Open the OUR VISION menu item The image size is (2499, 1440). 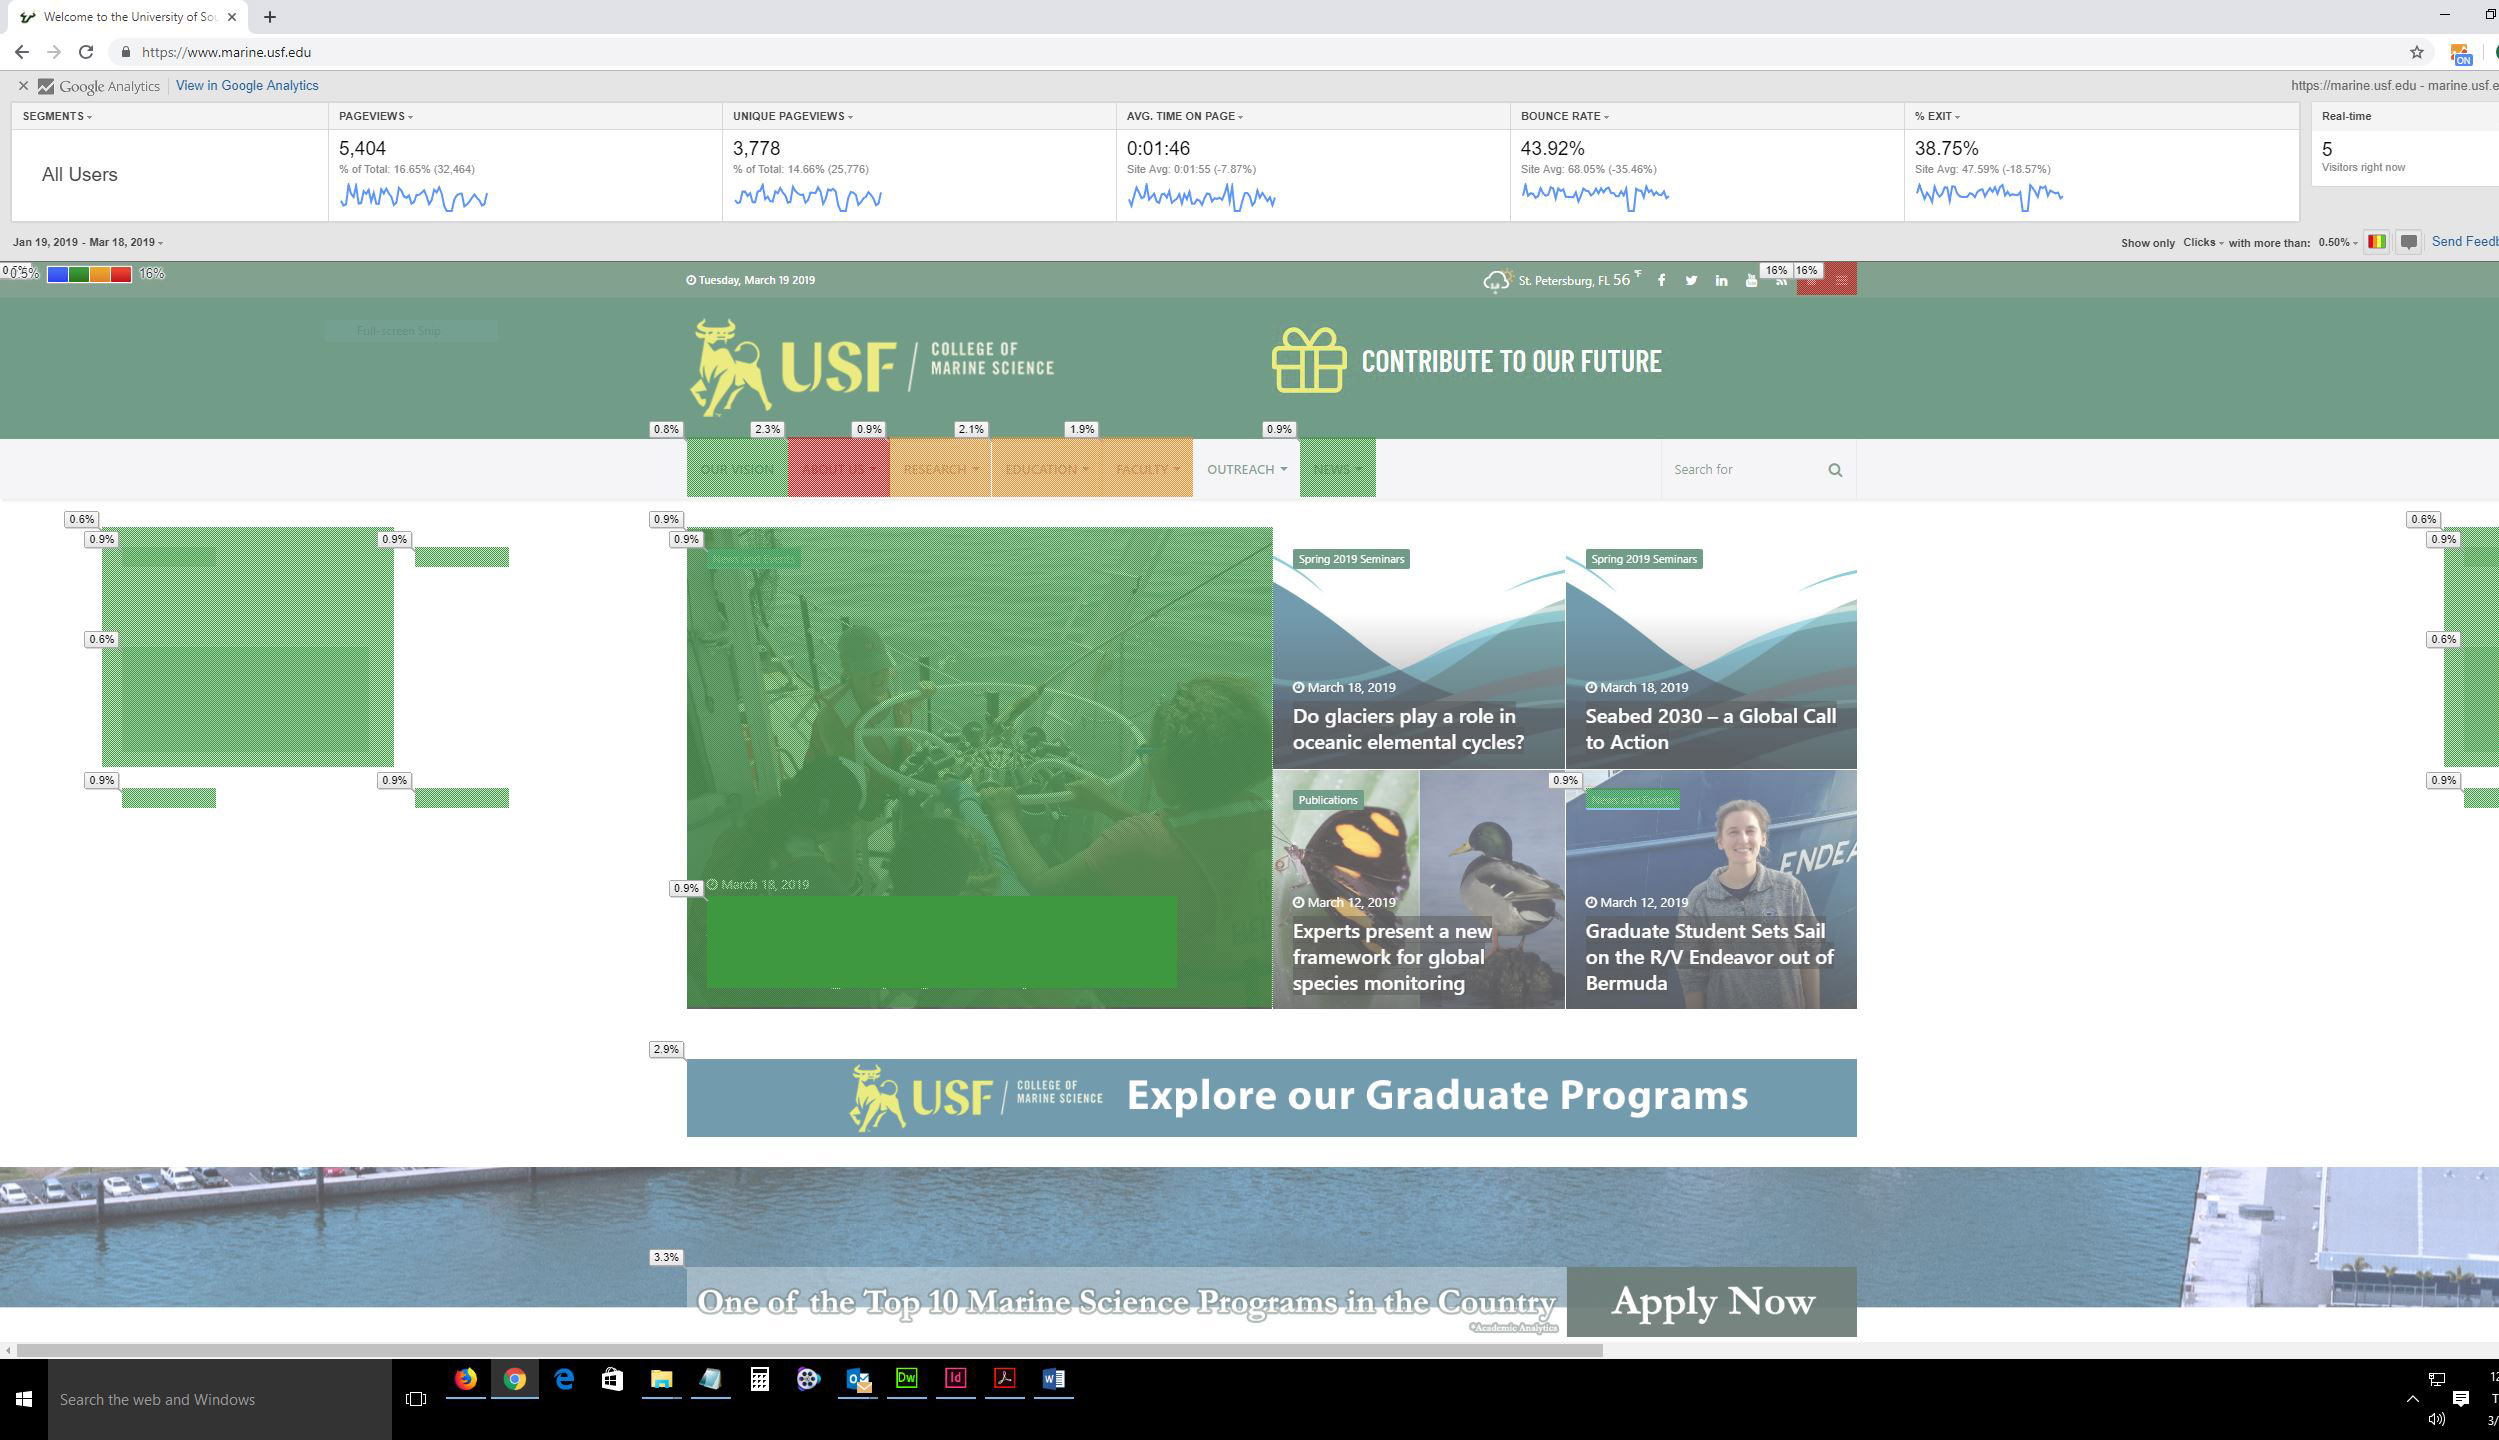[737, 468]
